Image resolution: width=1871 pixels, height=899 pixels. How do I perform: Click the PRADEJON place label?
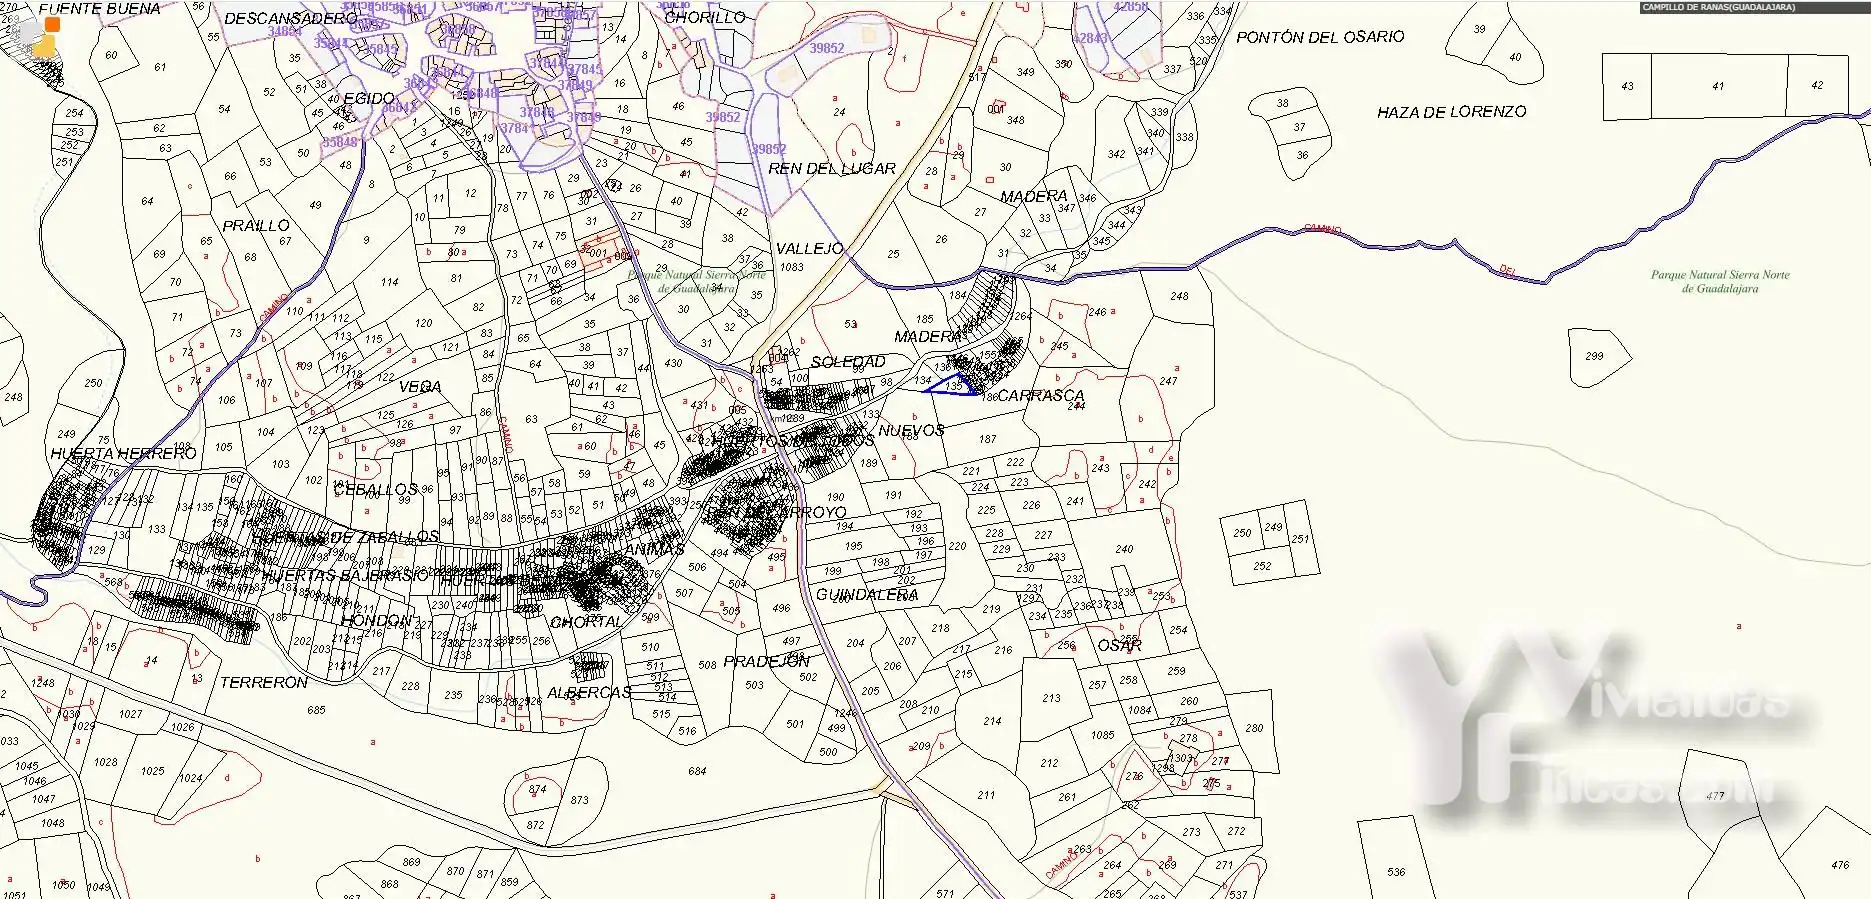pyautogui.click(x=767, y=662)
